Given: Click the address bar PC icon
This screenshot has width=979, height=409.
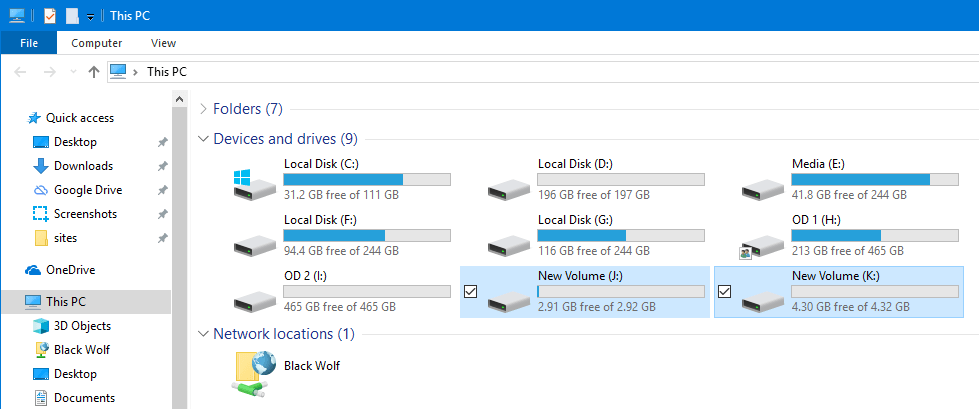Looking at the screenshot, I should [118, 72].
